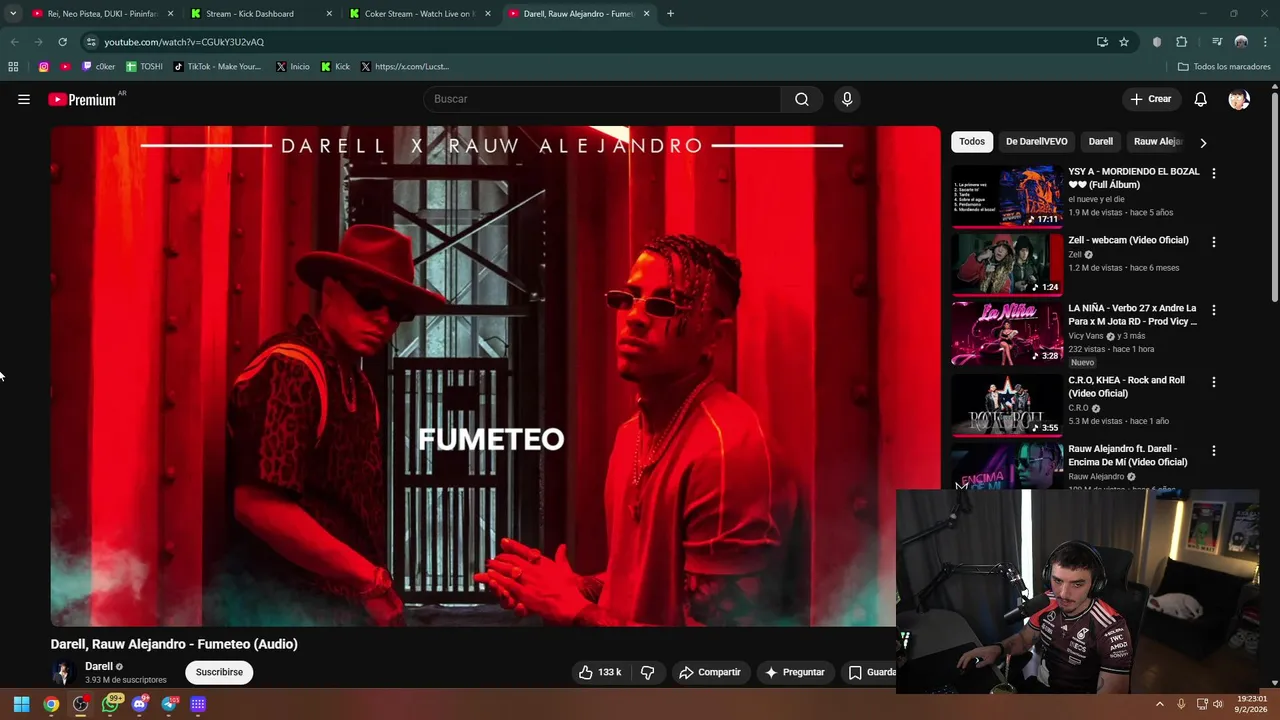Open options for YSY A album video
The height and width of the screenshot is (720, 1280).
[1214, 173]
